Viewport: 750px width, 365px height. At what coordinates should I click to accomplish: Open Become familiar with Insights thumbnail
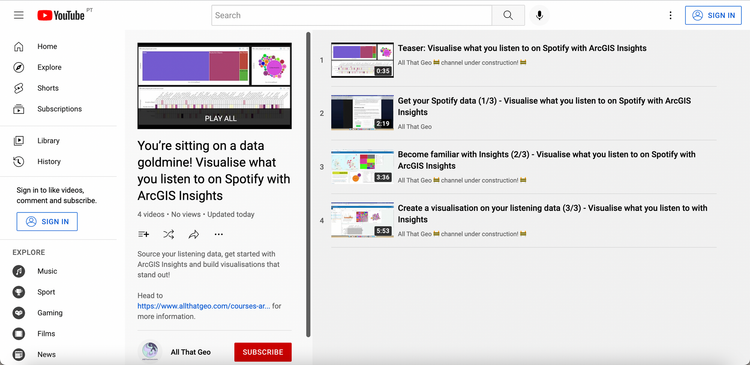click(x=362, y=166)
